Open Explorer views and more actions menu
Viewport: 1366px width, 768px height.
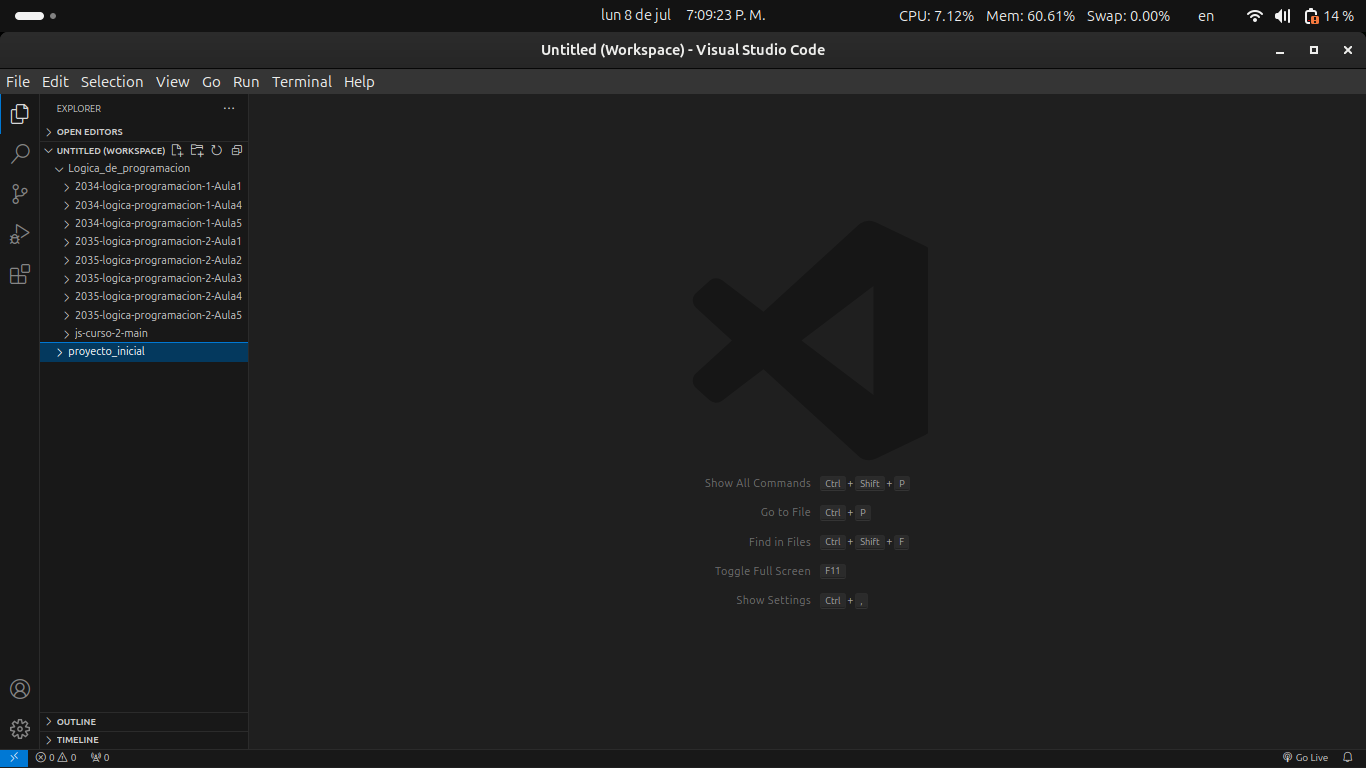(229, 108)
